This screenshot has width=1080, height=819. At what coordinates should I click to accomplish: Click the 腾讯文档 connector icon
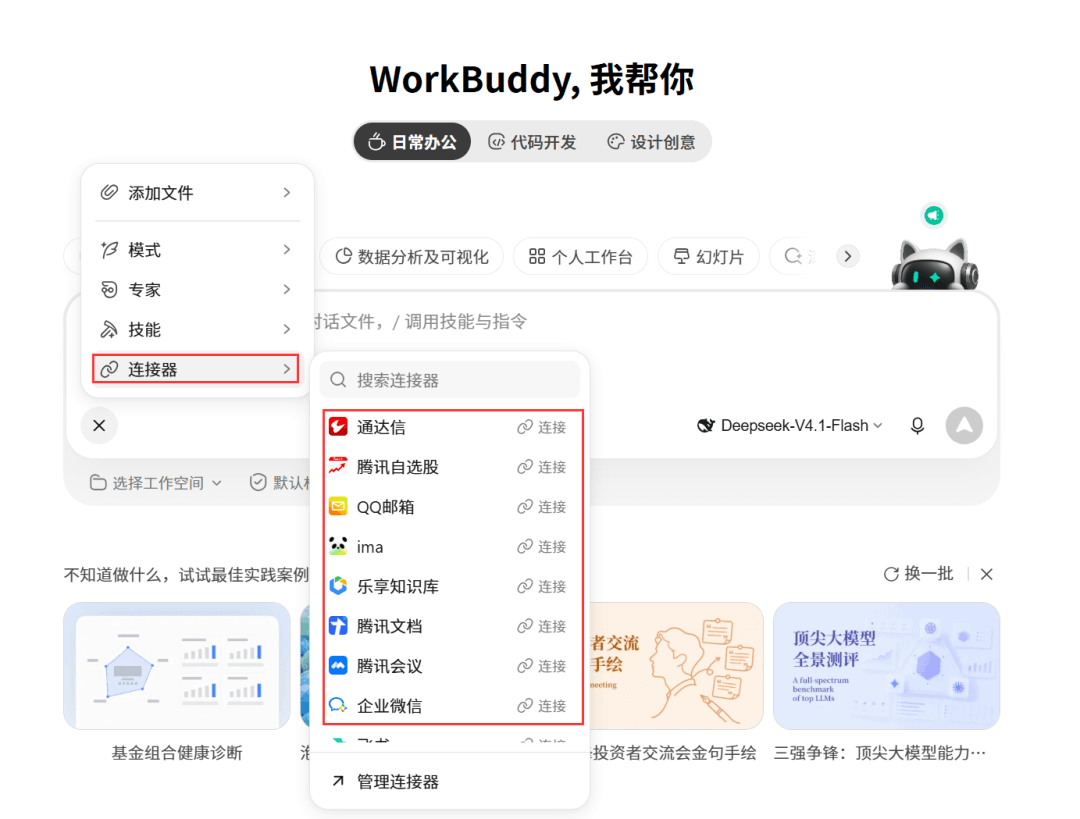[338, 626]
